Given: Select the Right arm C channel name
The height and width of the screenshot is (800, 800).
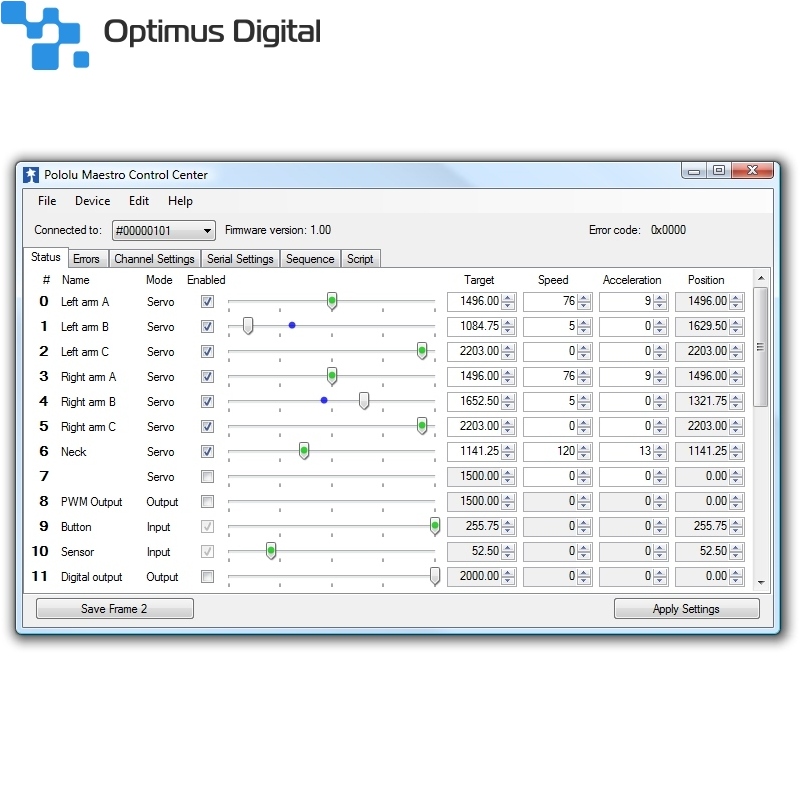Looking at the screenshot, I should (x=88, y=427).
